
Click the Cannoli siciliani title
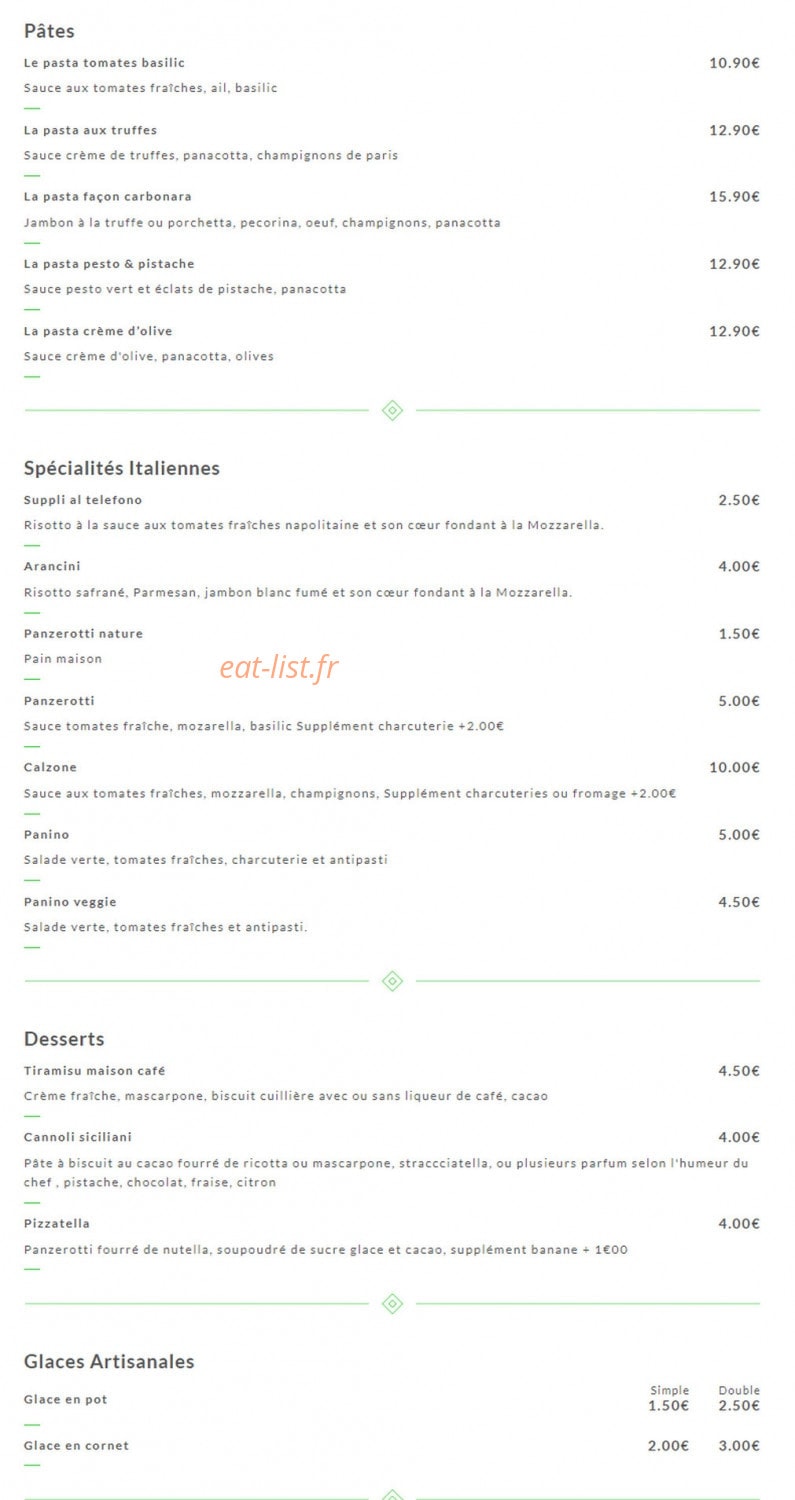click(78, 1138)
